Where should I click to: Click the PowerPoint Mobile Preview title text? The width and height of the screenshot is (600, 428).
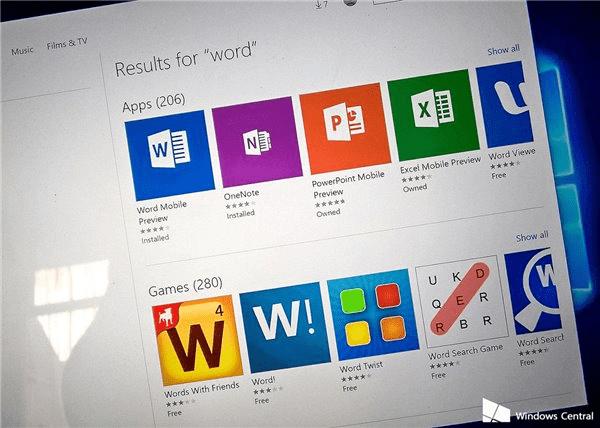[348, 184]
